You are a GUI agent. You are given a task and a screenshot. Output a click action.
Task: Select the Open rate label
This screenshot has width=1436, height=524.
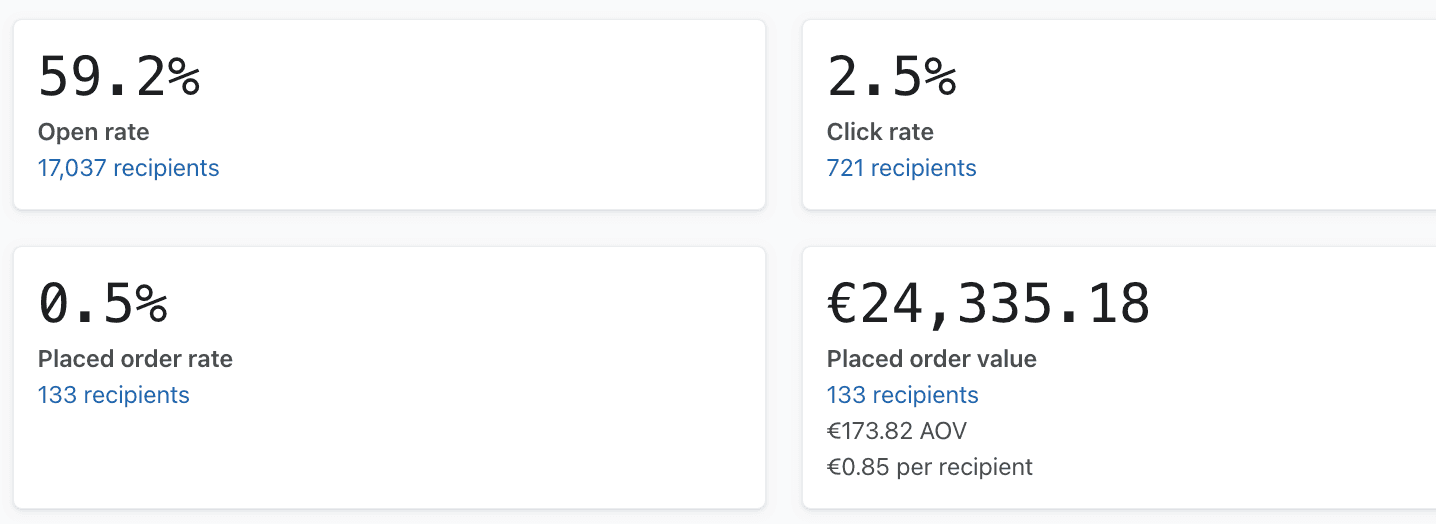(93, 132)
